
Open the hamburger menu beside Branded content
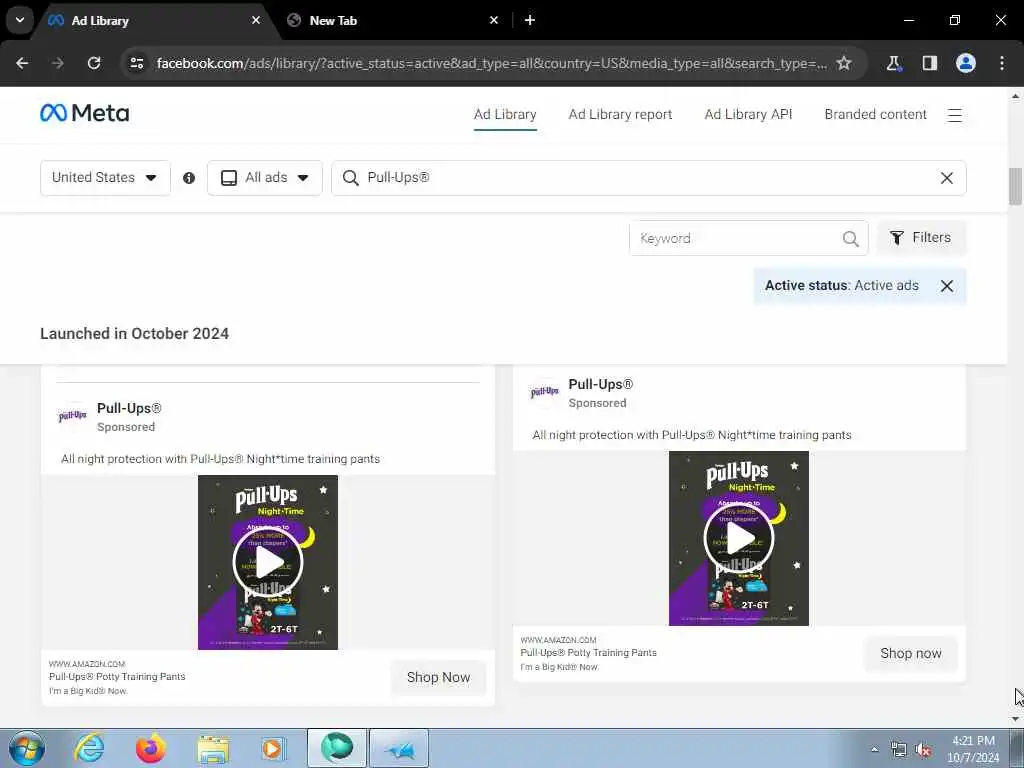955,116
